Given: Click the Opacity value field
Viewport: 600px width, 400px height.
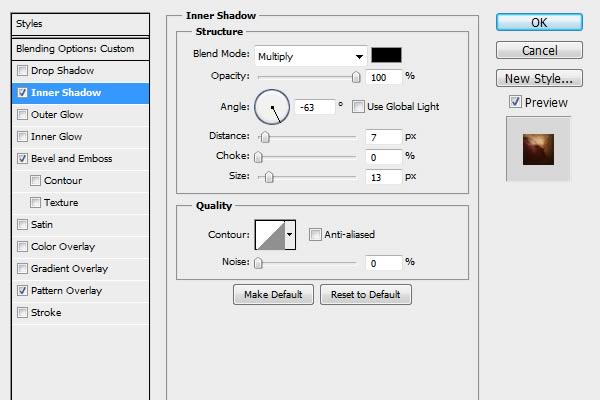Looking at the screenshot, I should tap(384, 77).
